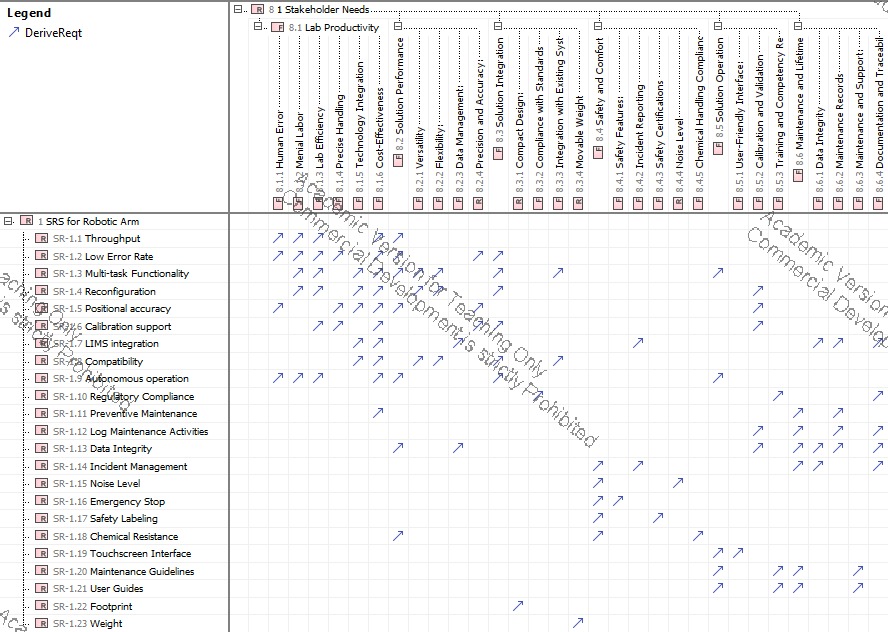Select the 8.1 Lab Productivity header icon

278,27
